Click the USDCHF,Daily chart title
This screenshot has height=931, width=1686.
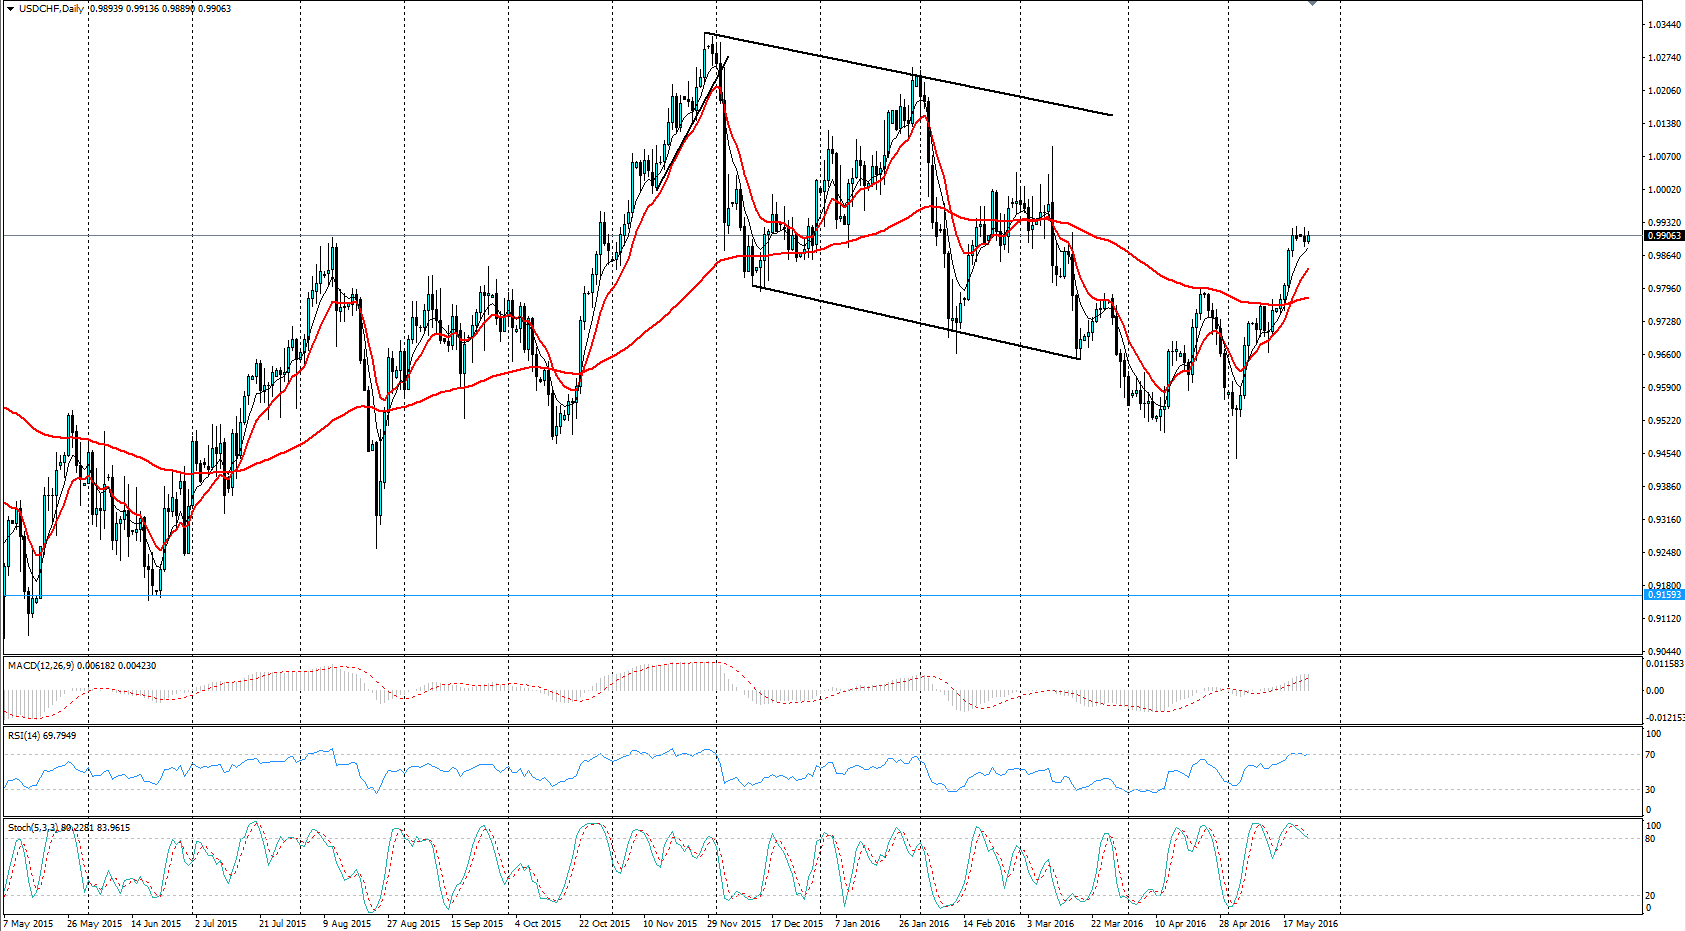click(x=51, y=8)
